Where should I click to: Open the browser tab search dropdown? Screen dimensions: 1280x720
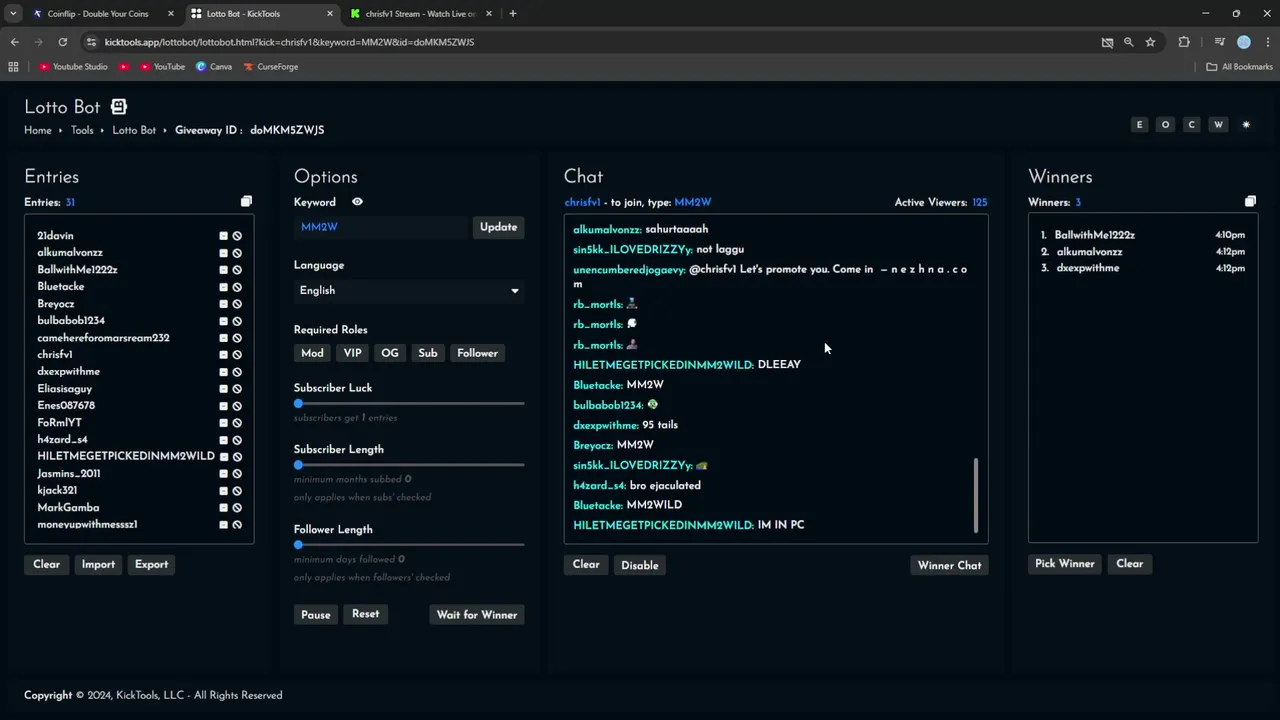tap(13, 14)
